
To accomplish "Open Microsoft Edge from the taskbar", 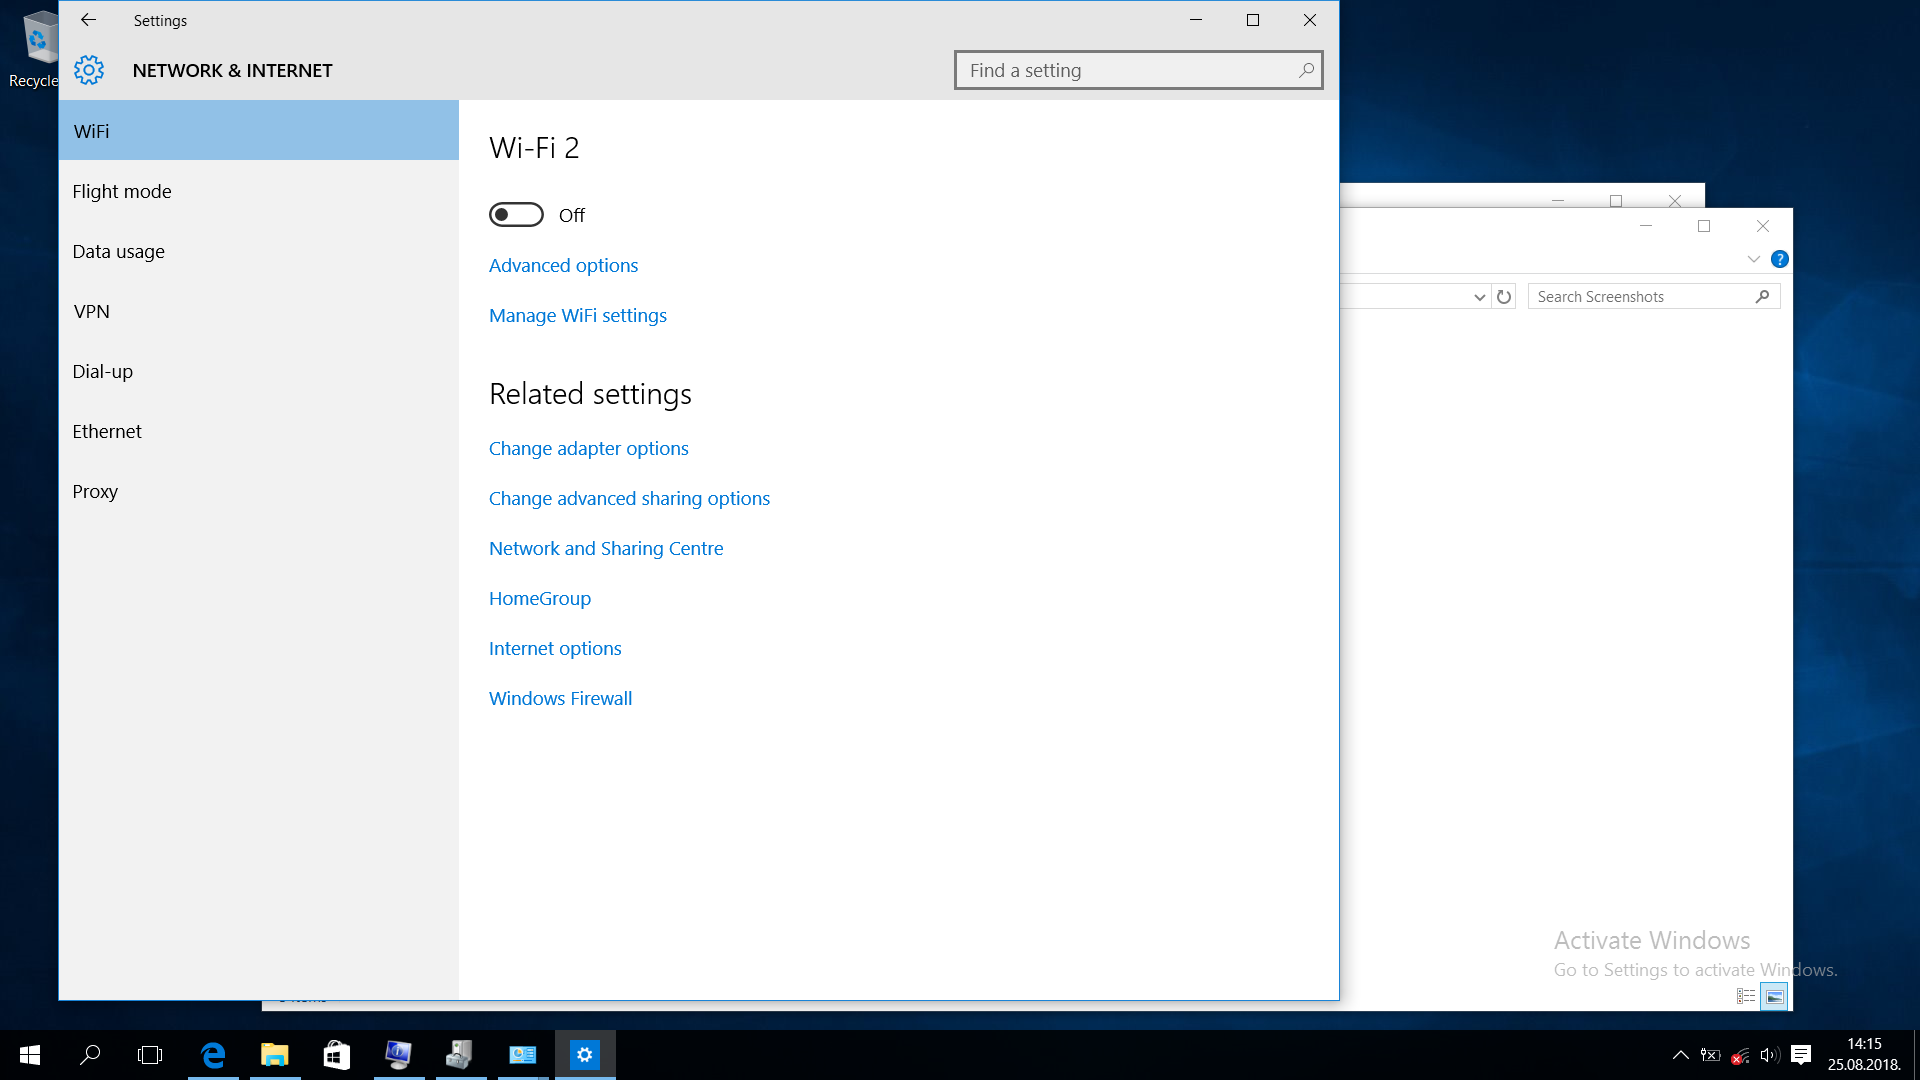I will (x=213, y=1055).
